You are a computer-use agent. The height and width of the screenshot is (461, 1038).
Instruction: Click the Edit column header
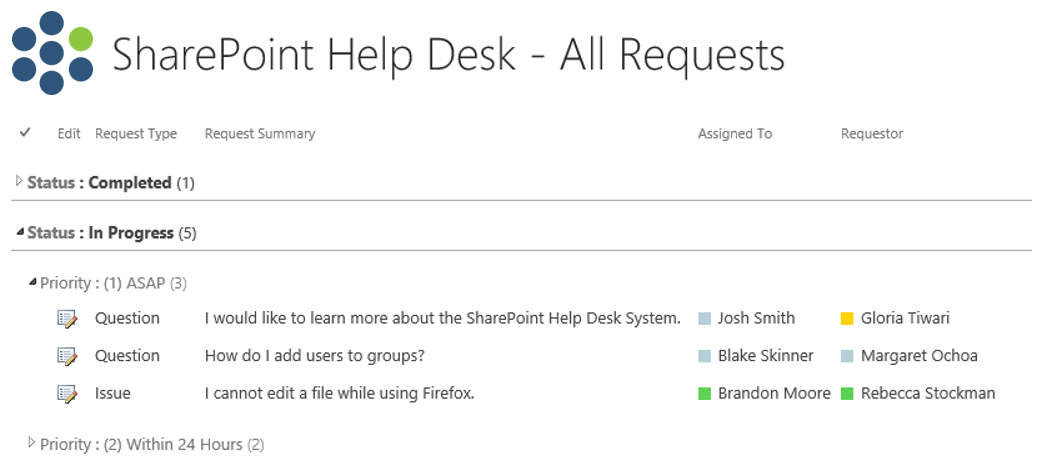69,134
